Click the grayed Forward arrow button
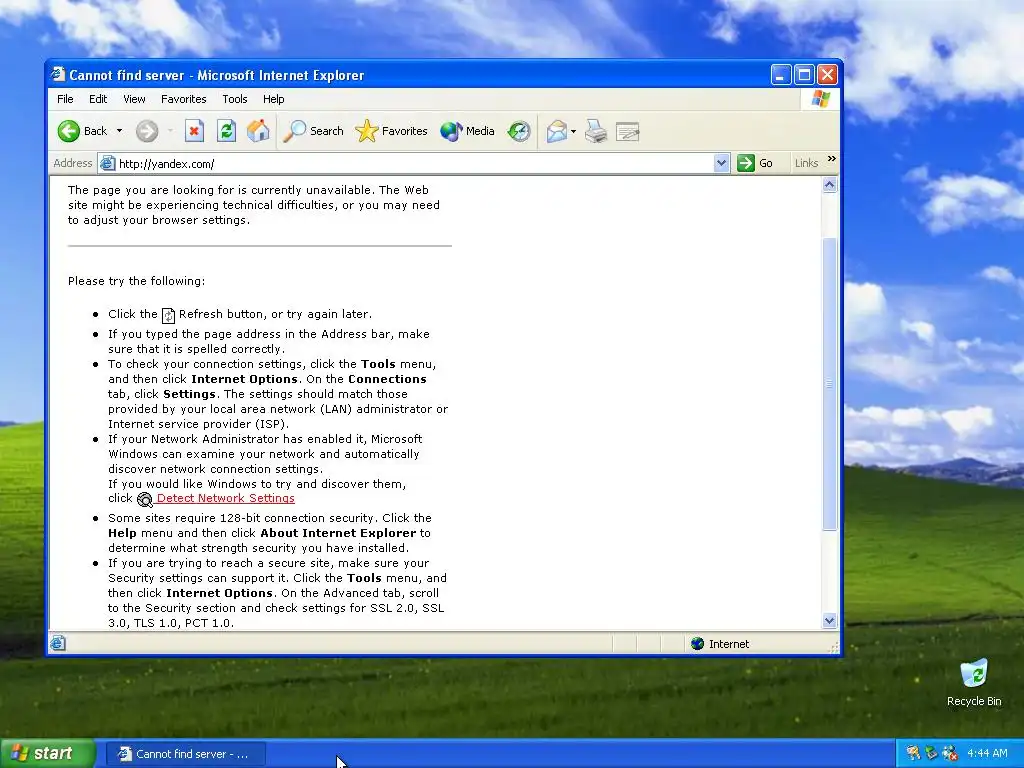1024x768 pixels. [147, 131]
